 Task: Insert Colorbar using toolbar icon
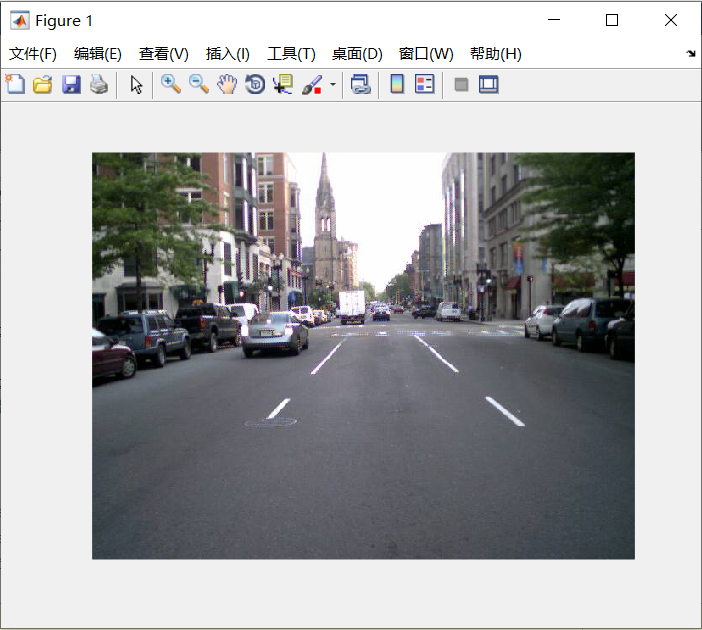pos(397,84)
